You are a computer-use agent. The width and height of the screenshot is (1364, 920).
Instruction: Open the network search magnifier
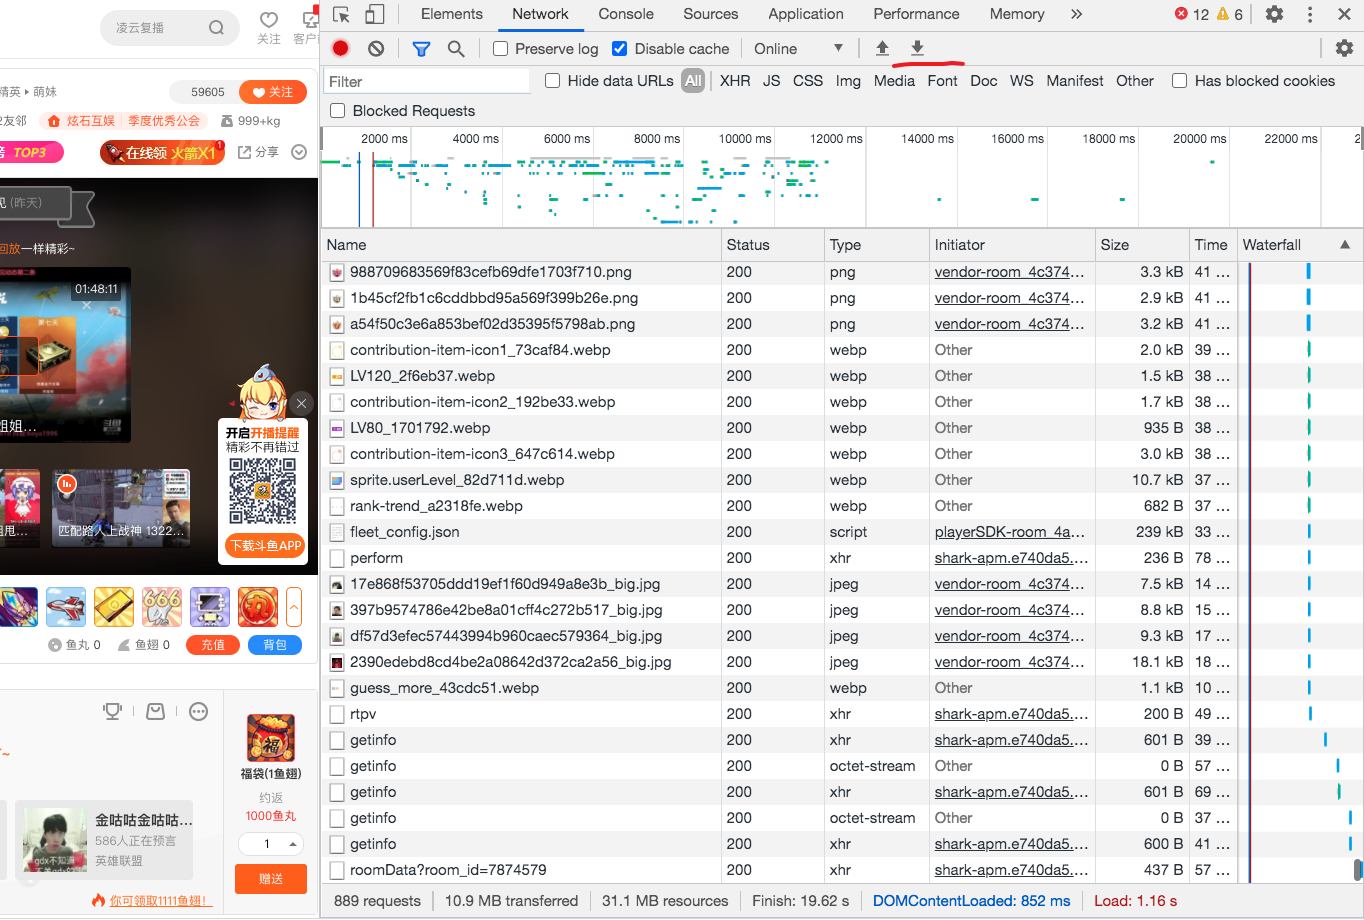pyautogui.click(x=456, y=48)
